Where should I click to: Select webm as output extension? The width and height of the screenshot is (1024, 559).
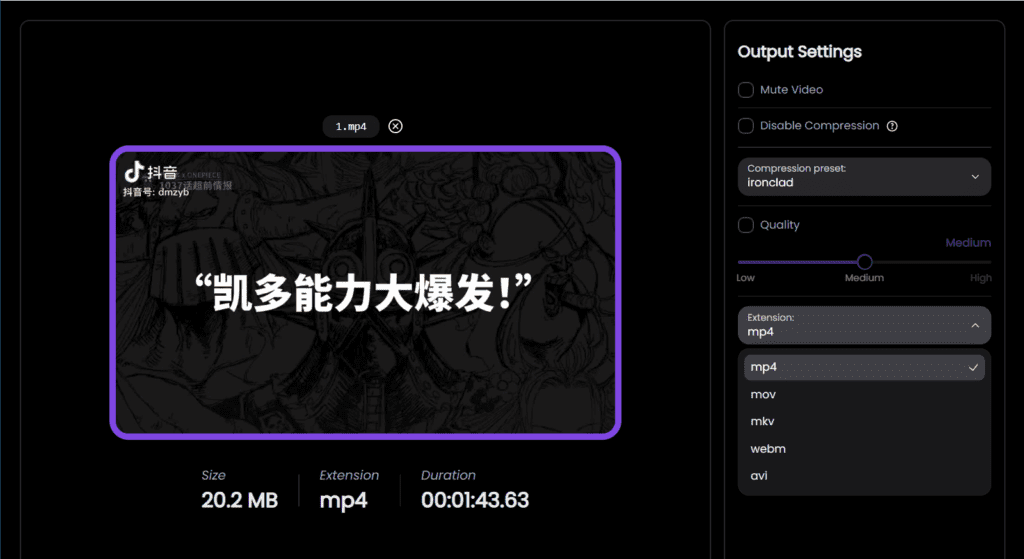point(864,449)
